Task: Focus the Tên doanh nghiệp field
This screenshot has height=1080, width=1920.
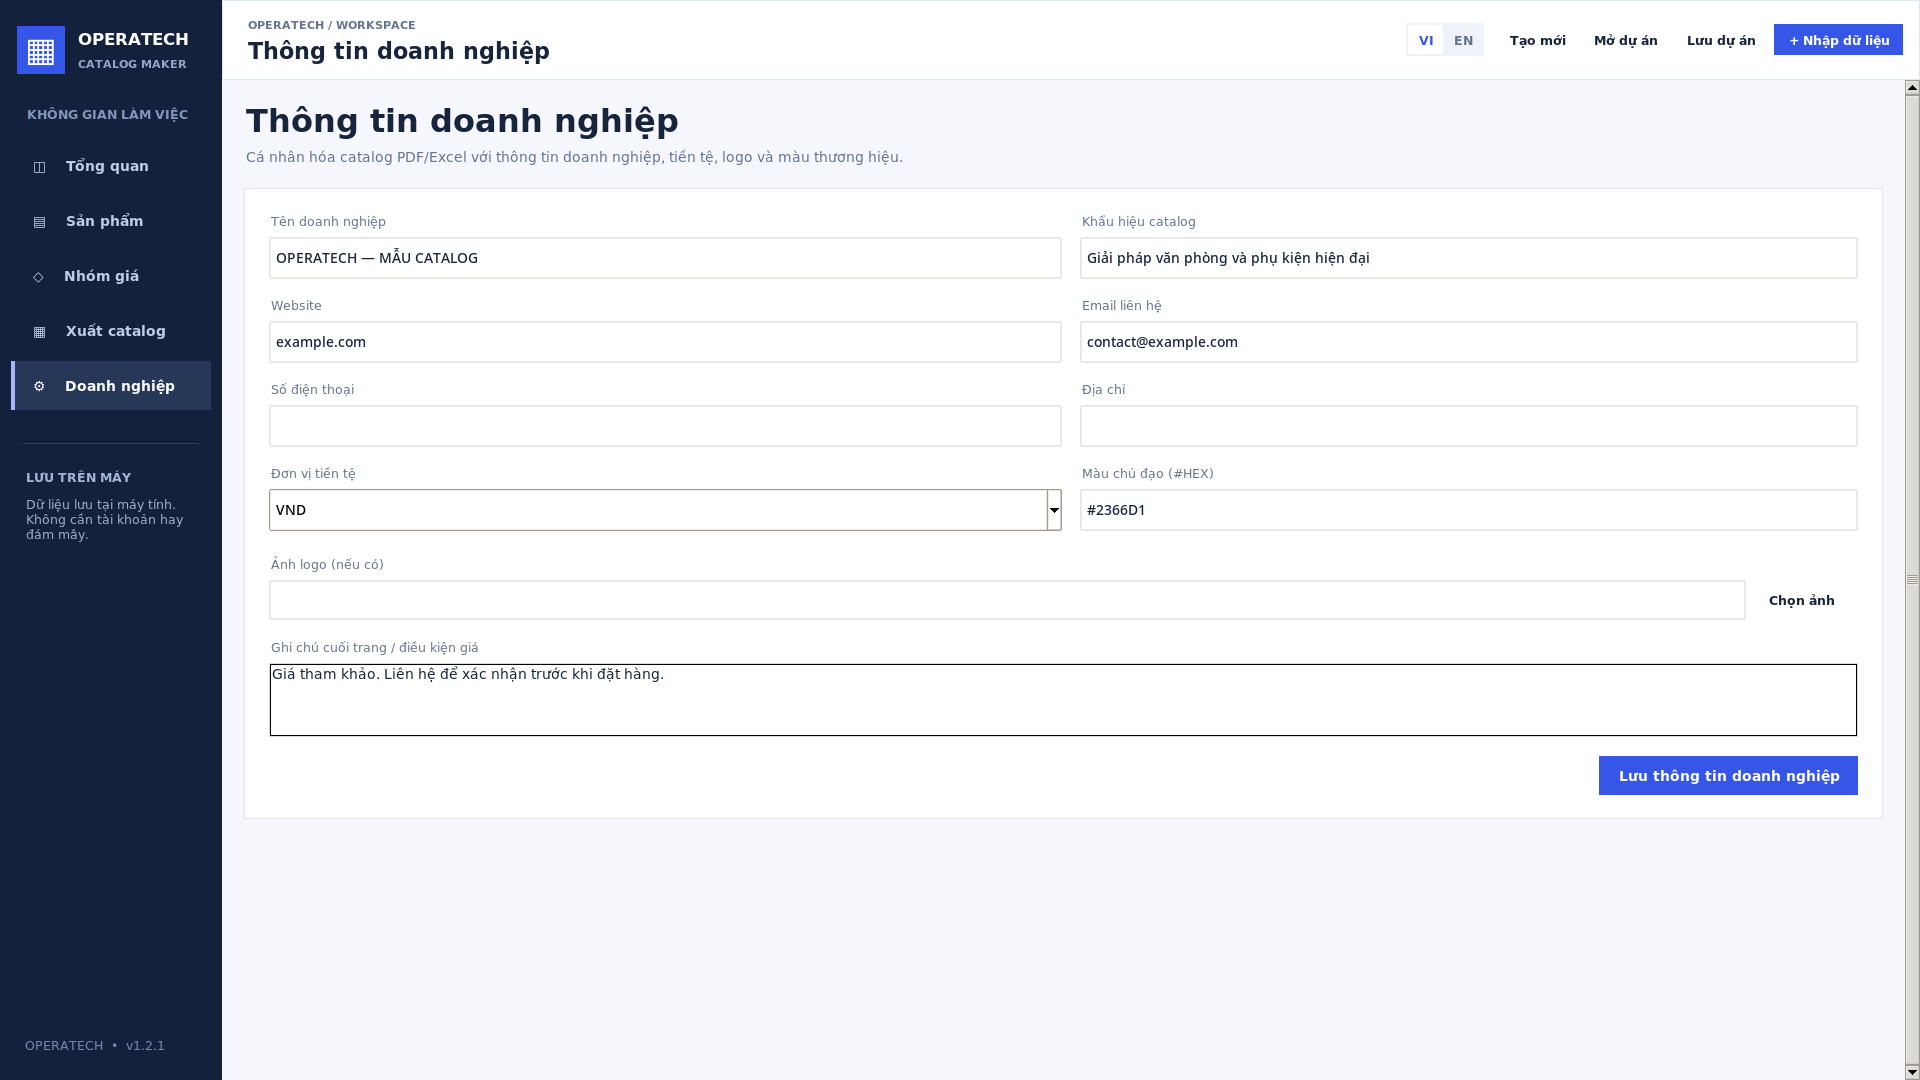Action: [665, 258]
